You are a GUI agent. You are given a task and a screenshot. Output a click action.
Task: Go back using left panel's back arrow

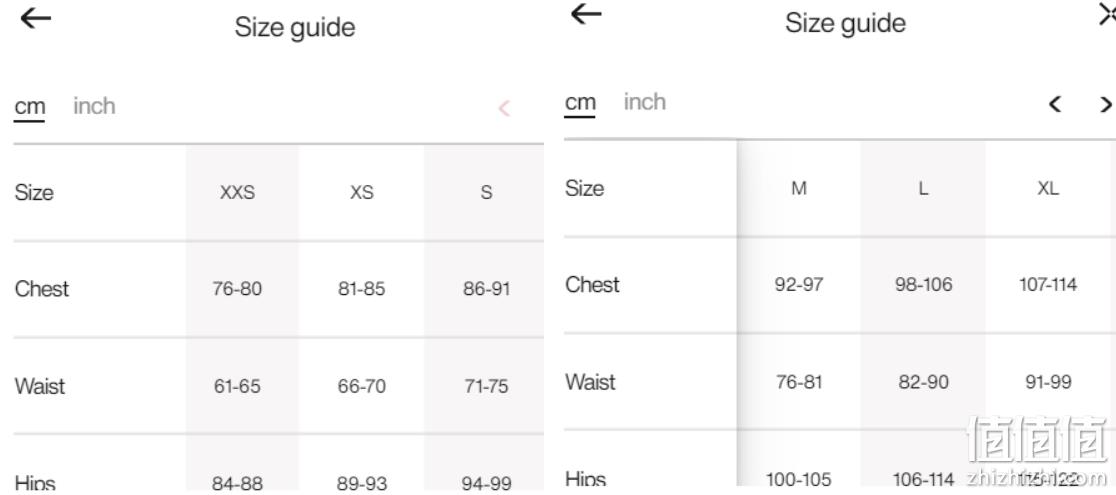pyautogui.click(x=36, y=18)
